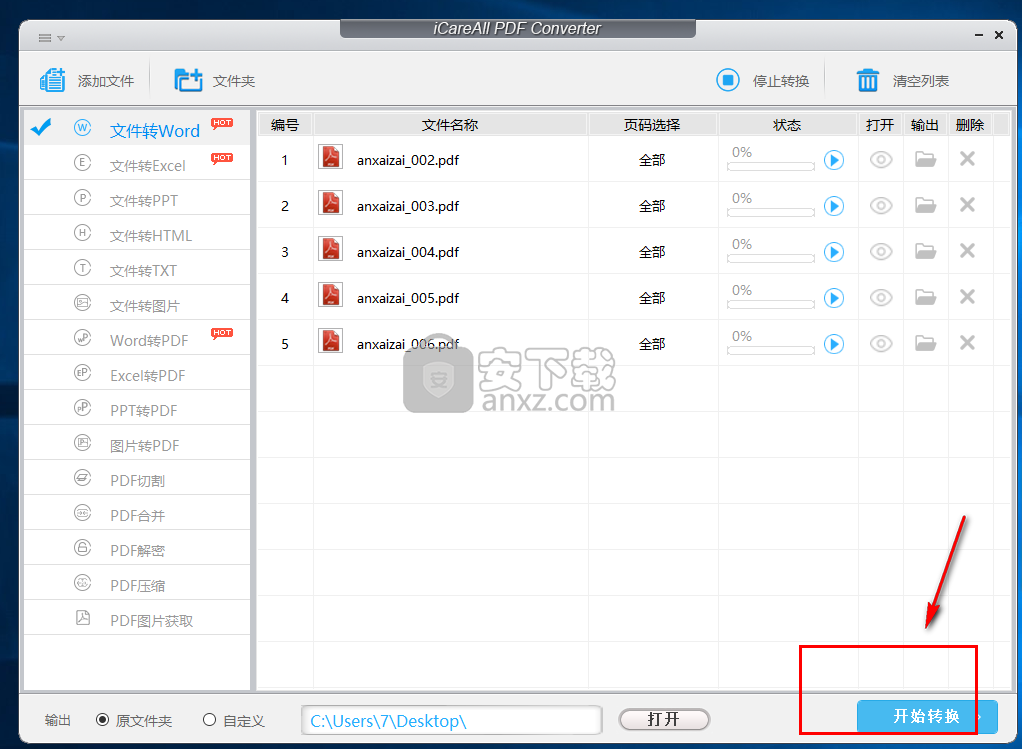Open the PDF切割 split tool
The width and height of the screenshot is (1022, 749).
point(137,478)
